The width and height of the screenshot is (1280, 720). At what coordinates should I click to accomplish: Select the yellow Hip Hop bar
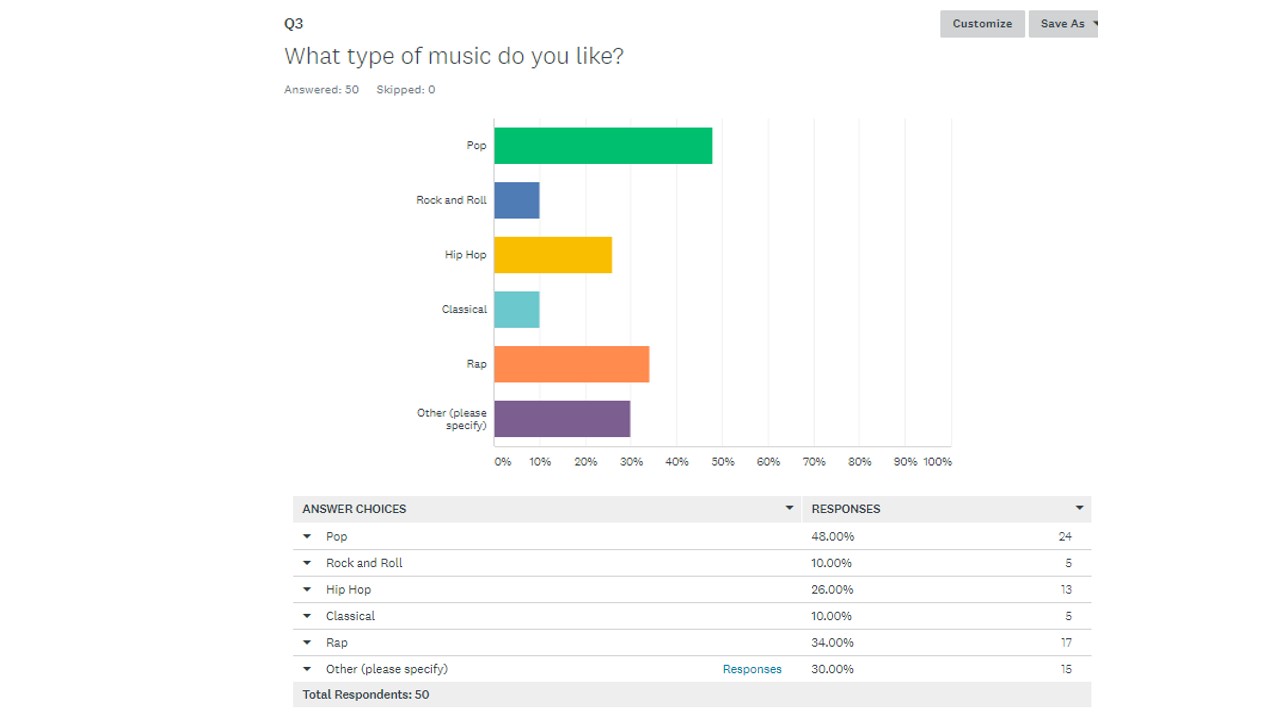pyautogui.click(x=553, y=255)
